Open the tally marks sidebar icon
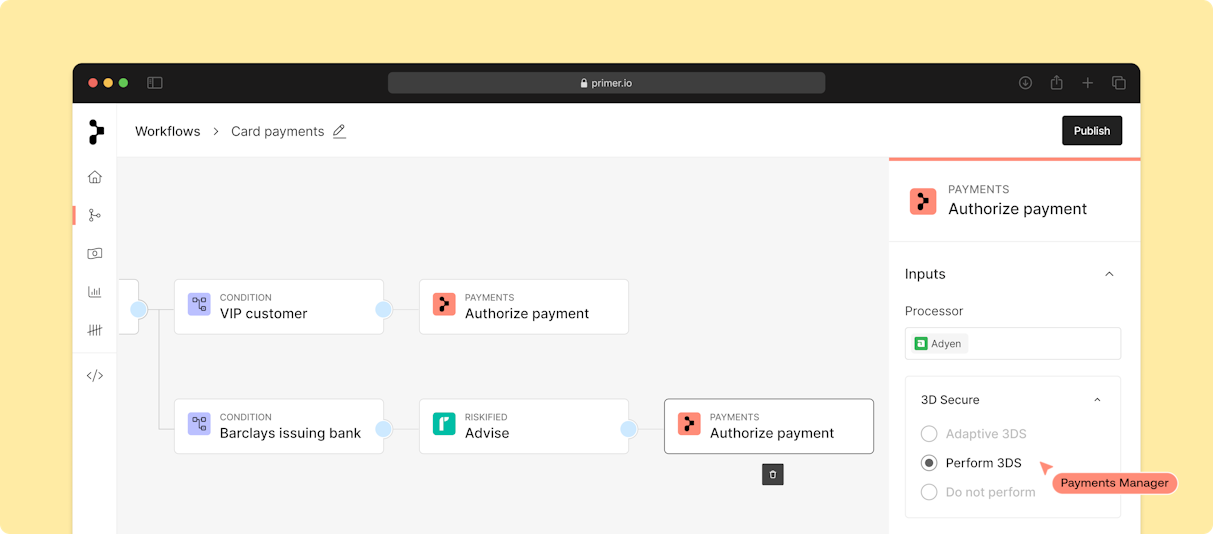Screen dimensions: 1213x534 pos(95,330)
